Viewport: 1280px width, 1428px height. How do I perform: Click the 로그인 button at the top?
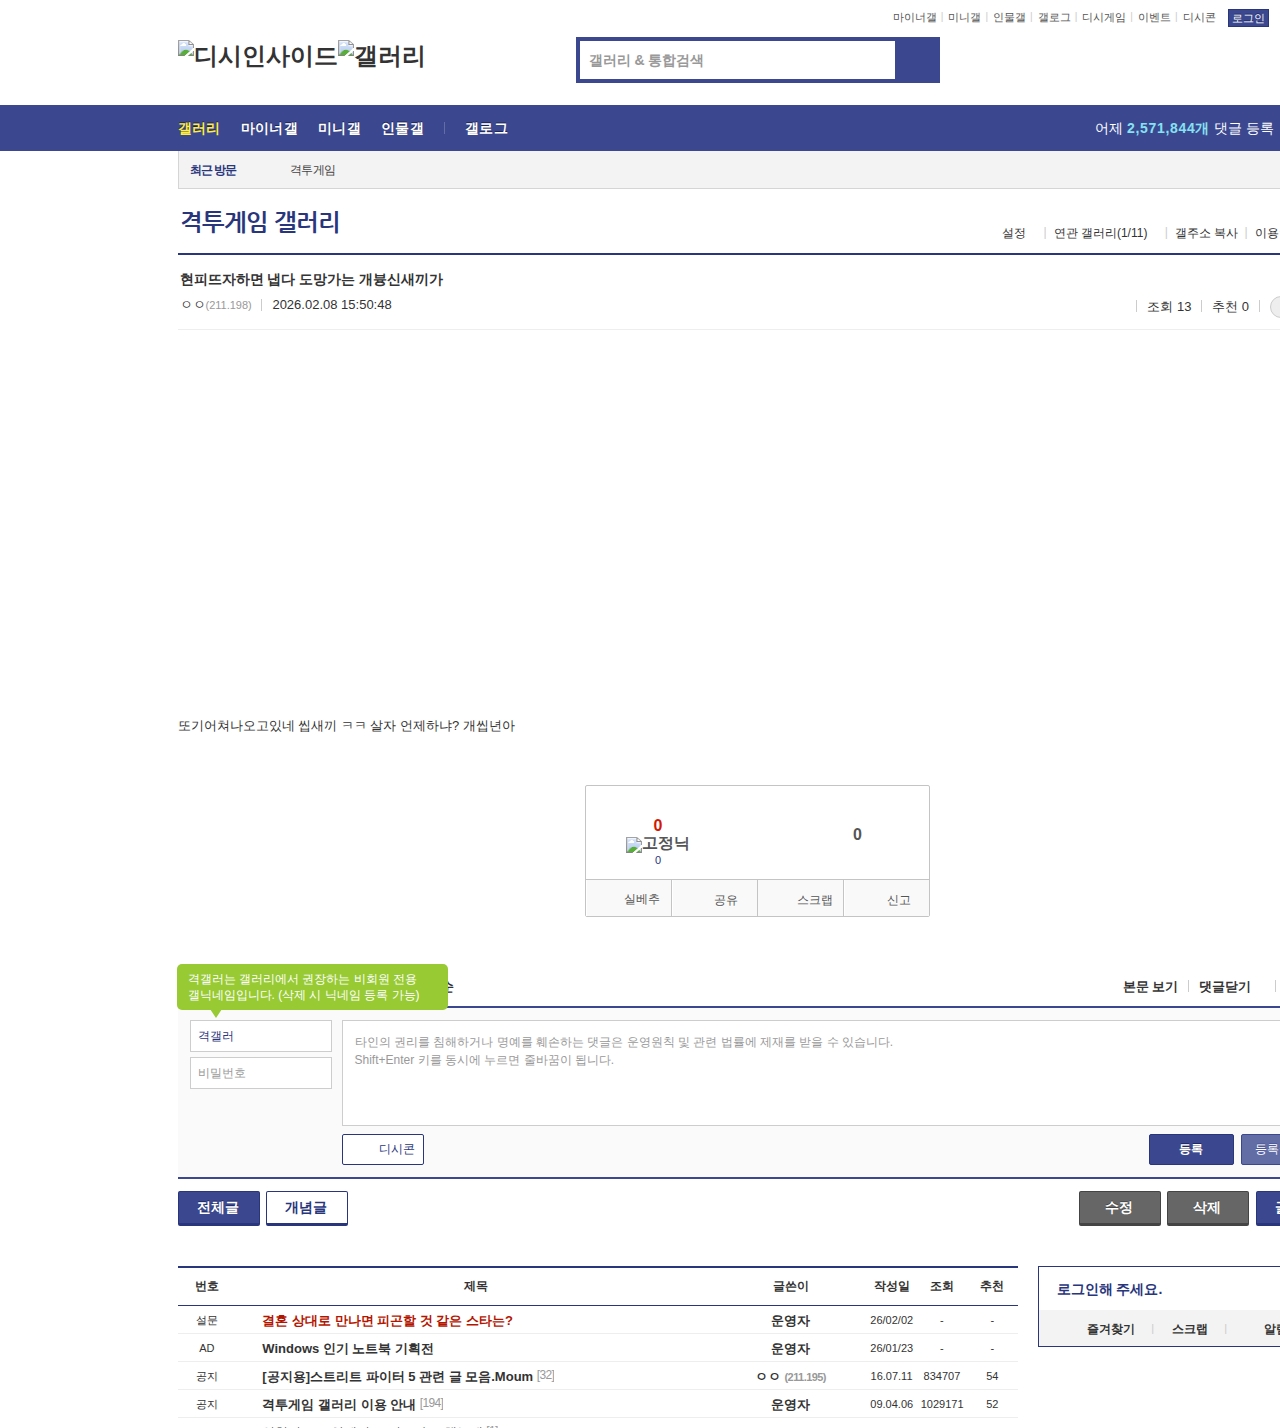1248,18
